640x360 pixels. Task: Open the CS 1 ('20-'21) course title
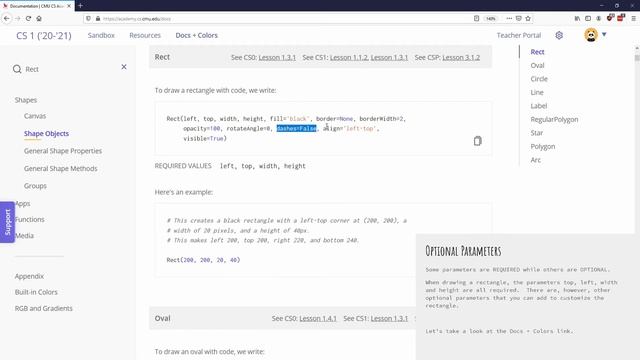44,36
